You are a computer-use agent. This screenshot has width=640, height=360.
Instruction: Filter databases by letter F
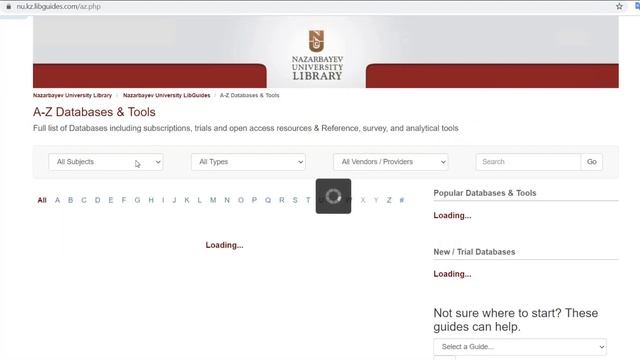click(x=124, y=200)
